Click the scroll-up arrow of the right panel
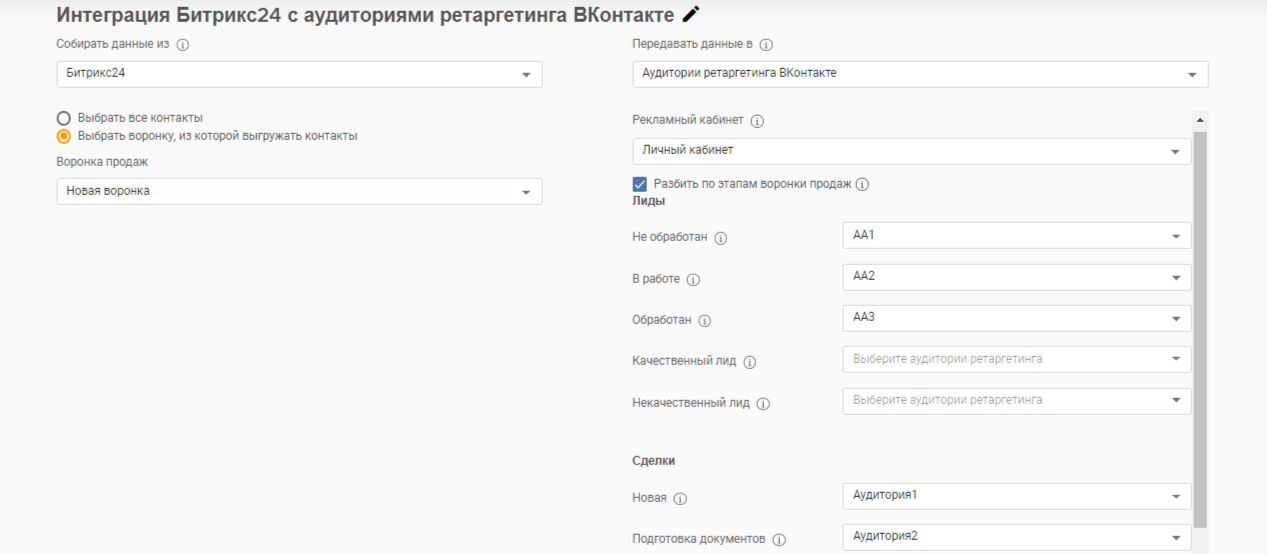 1200,119
